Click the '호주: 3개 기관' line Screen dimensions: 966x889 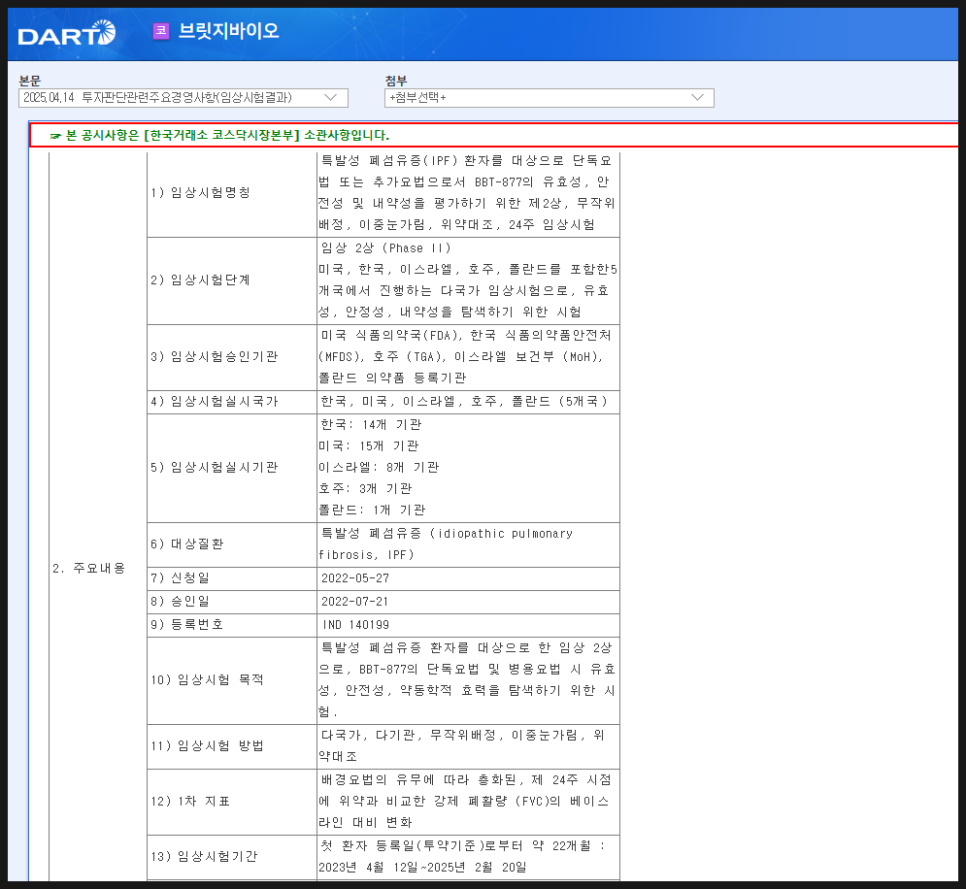[365, 489]
